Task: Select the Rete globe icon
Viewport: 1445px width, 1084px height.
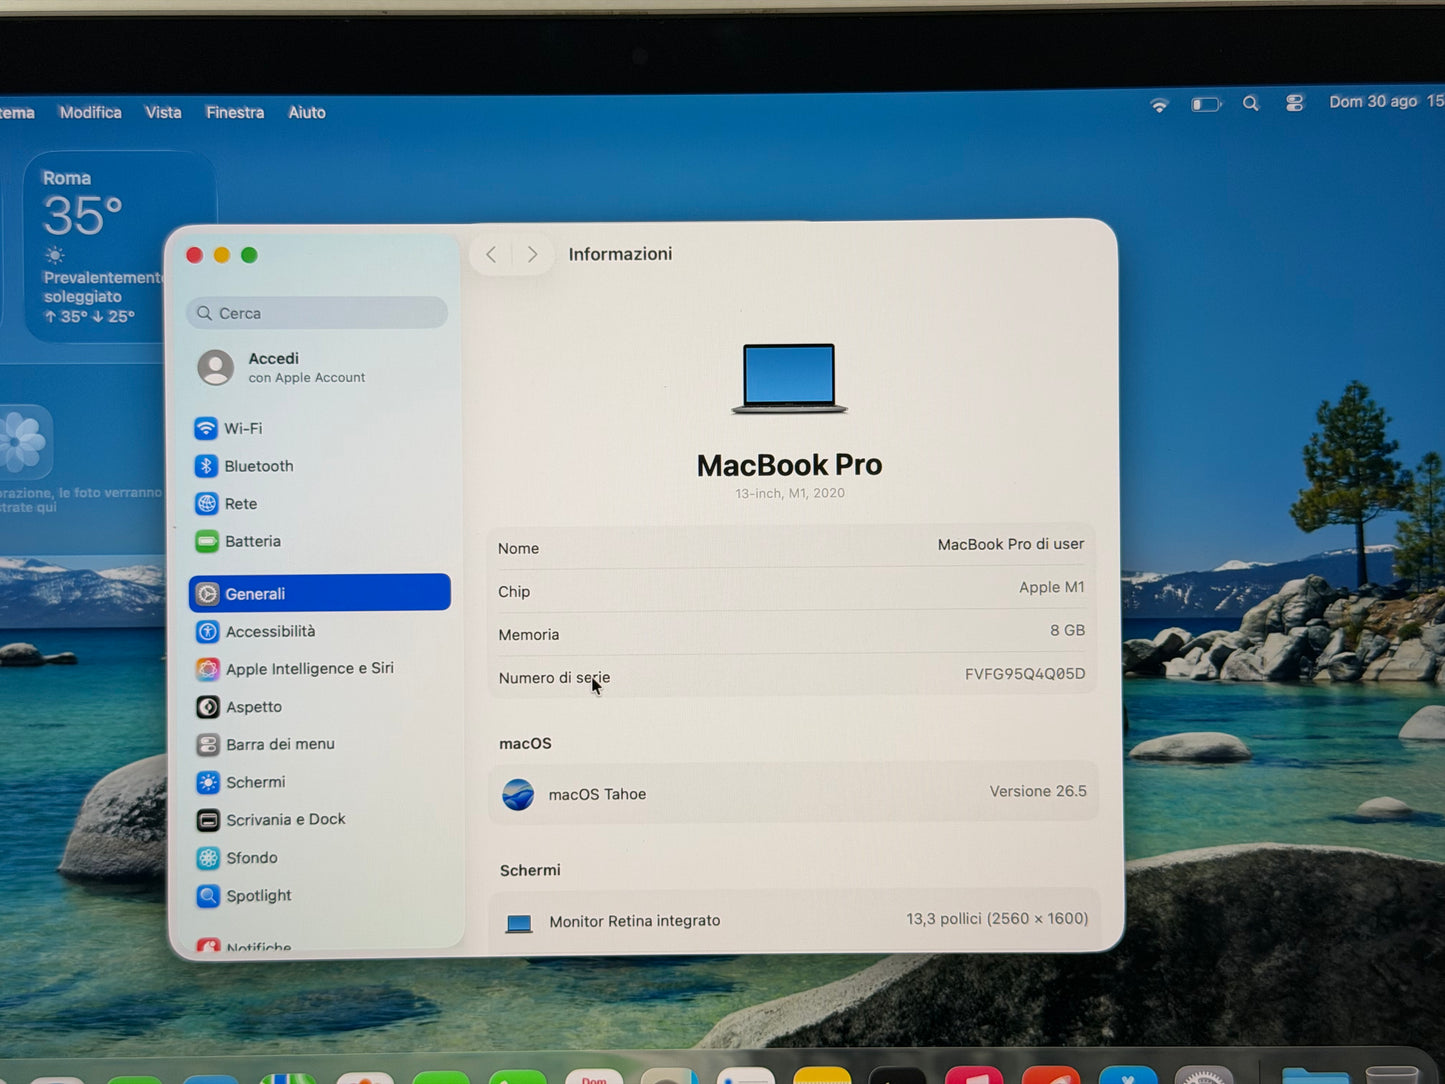Action: pos(206,503)
